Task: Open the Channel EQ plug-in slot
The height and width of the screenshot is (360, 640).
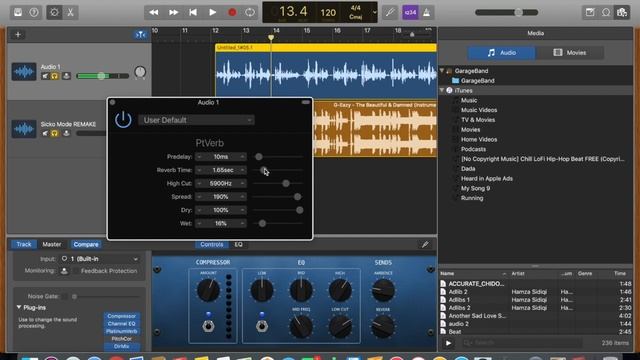Action: click(121, 324)
